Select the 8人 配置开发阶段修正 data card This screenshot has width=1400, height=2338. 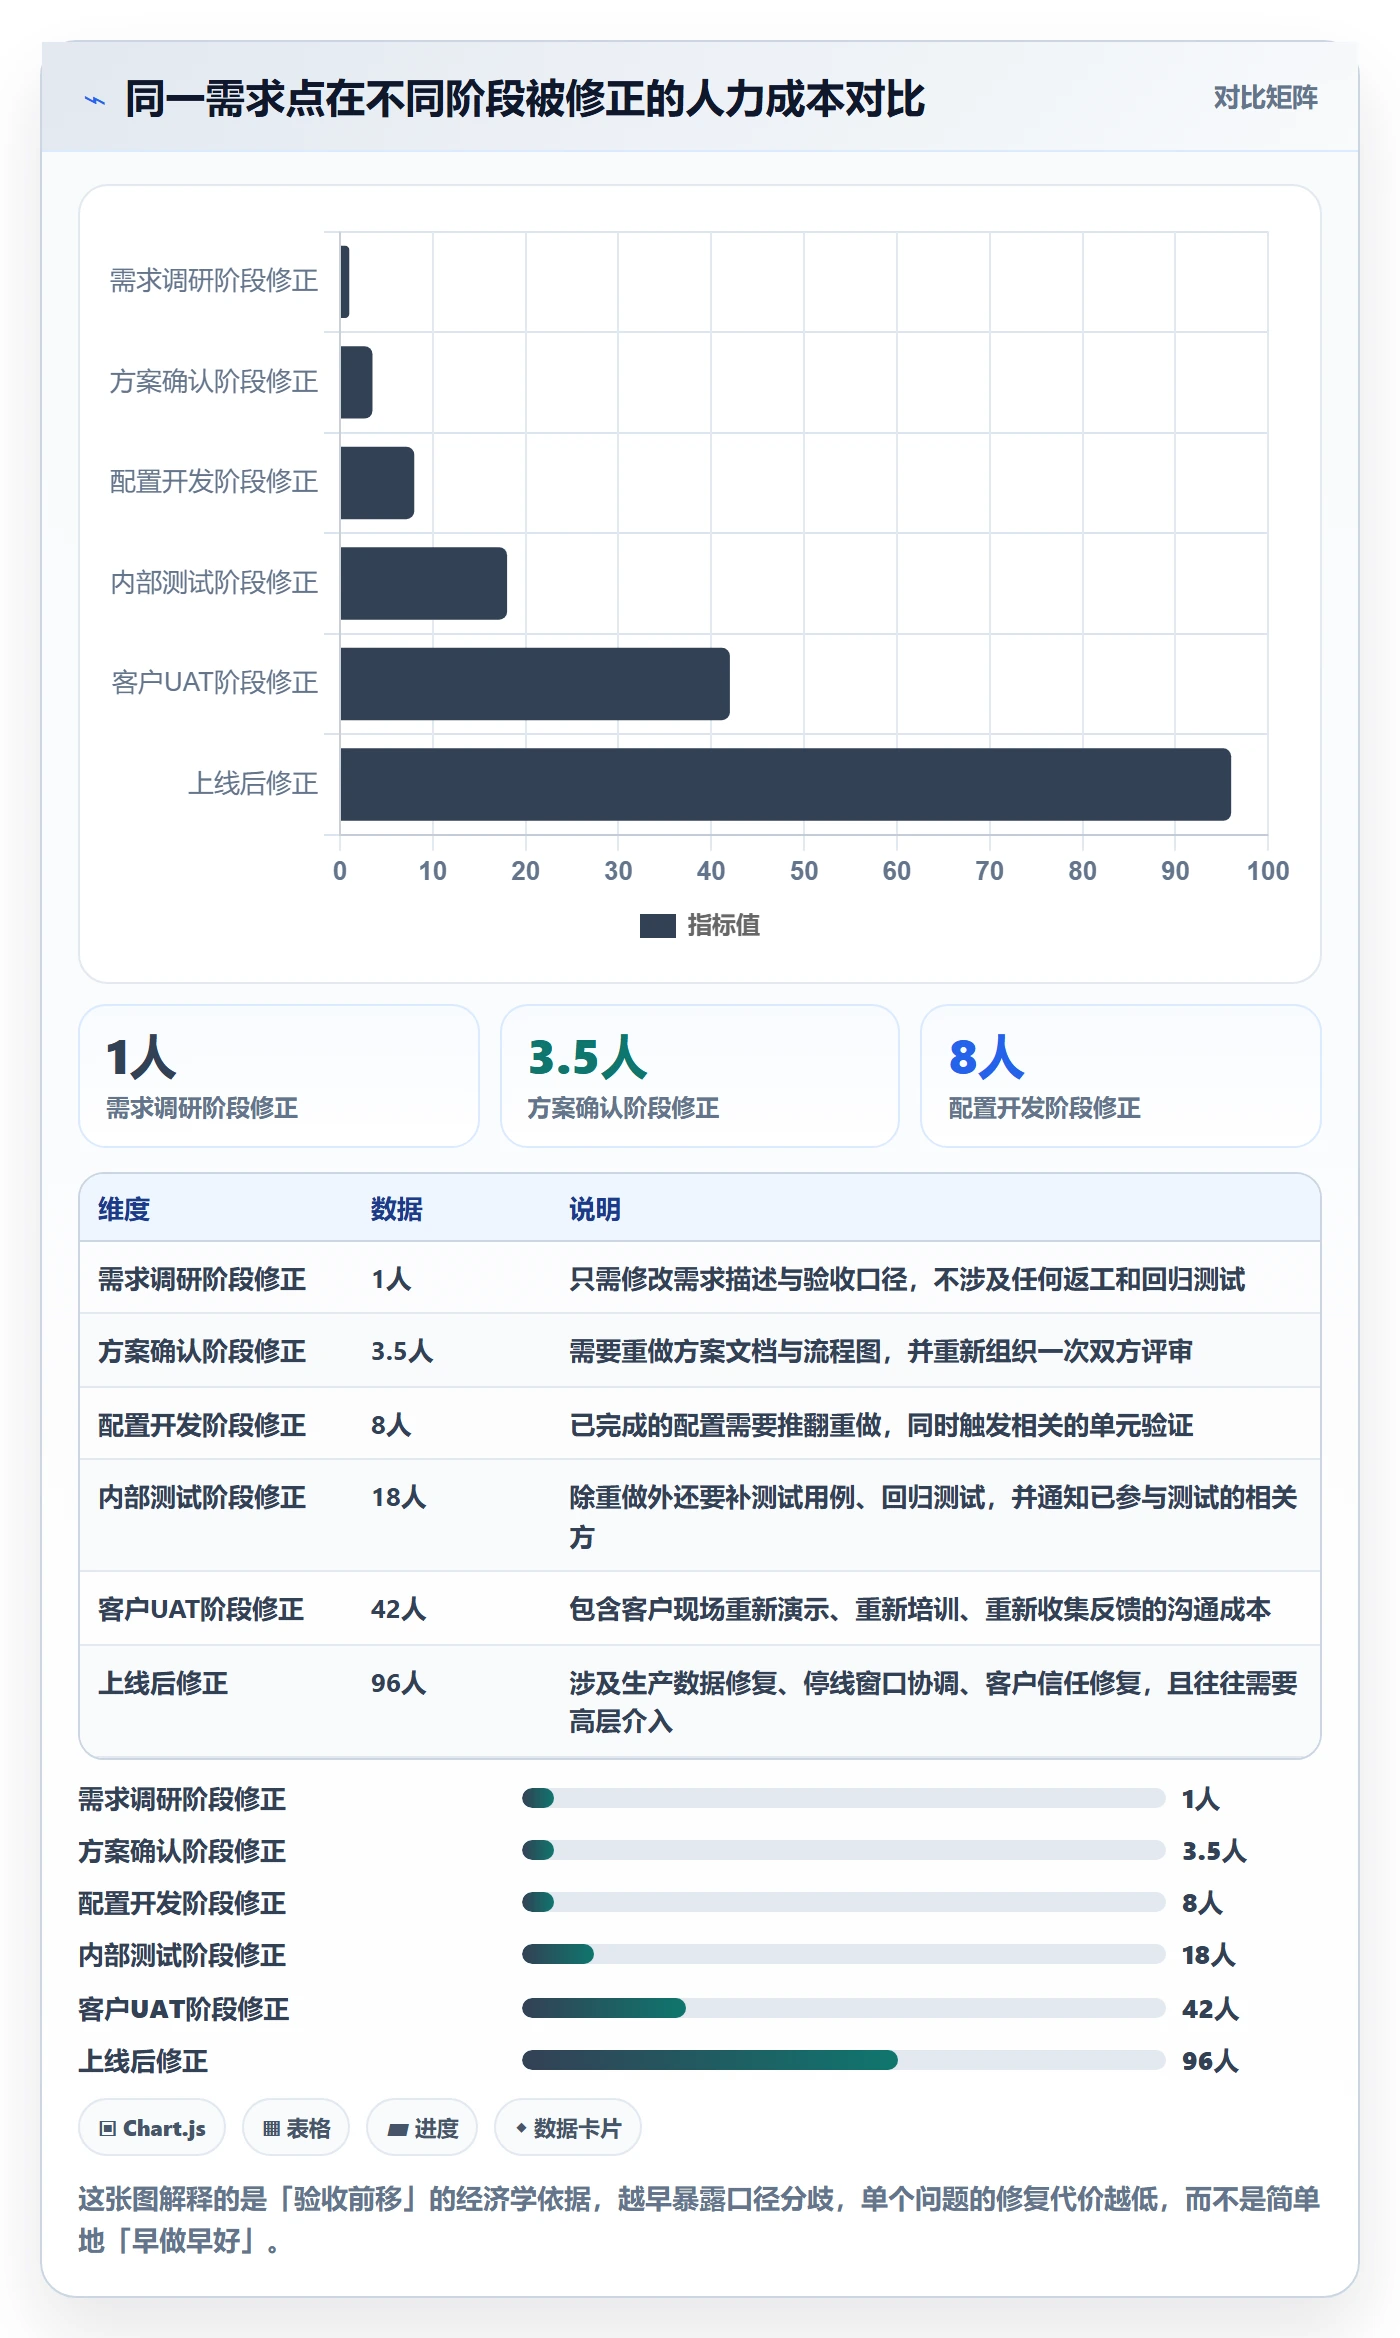tap(1121, 1076)
